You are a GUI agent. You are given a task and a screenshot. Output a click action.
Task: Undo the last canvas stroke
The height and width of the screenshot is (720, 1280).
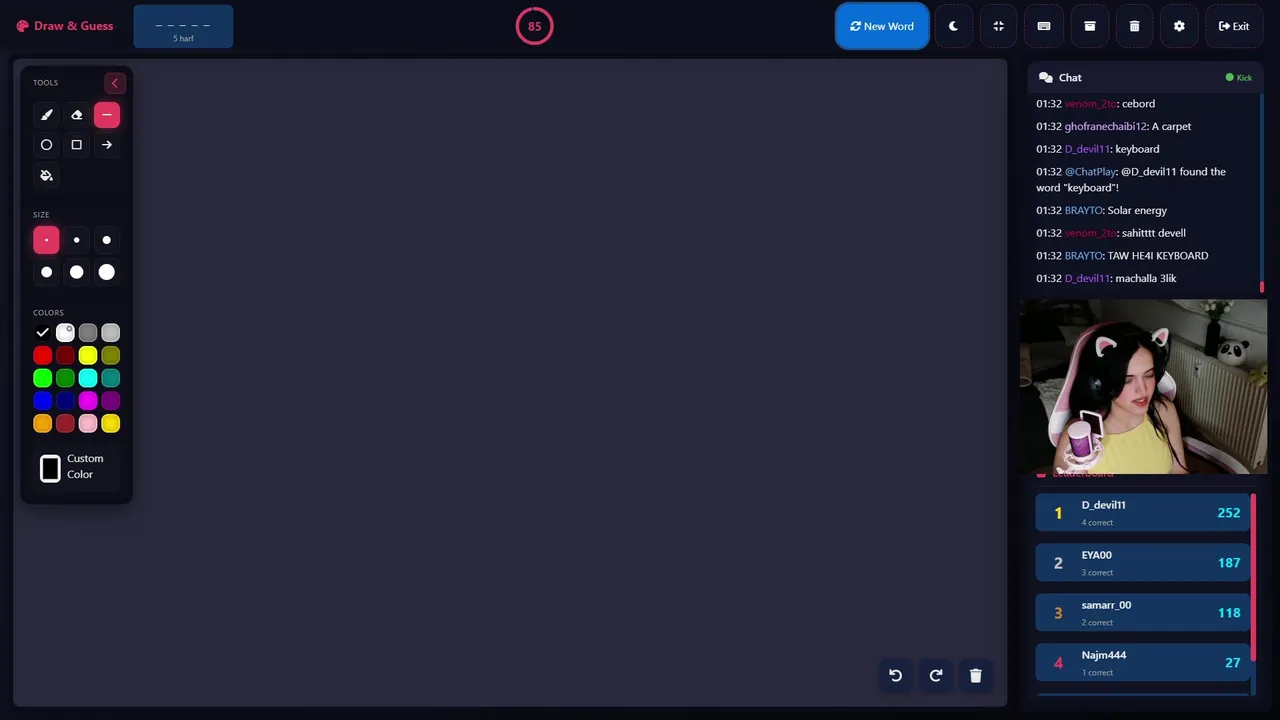896,676
